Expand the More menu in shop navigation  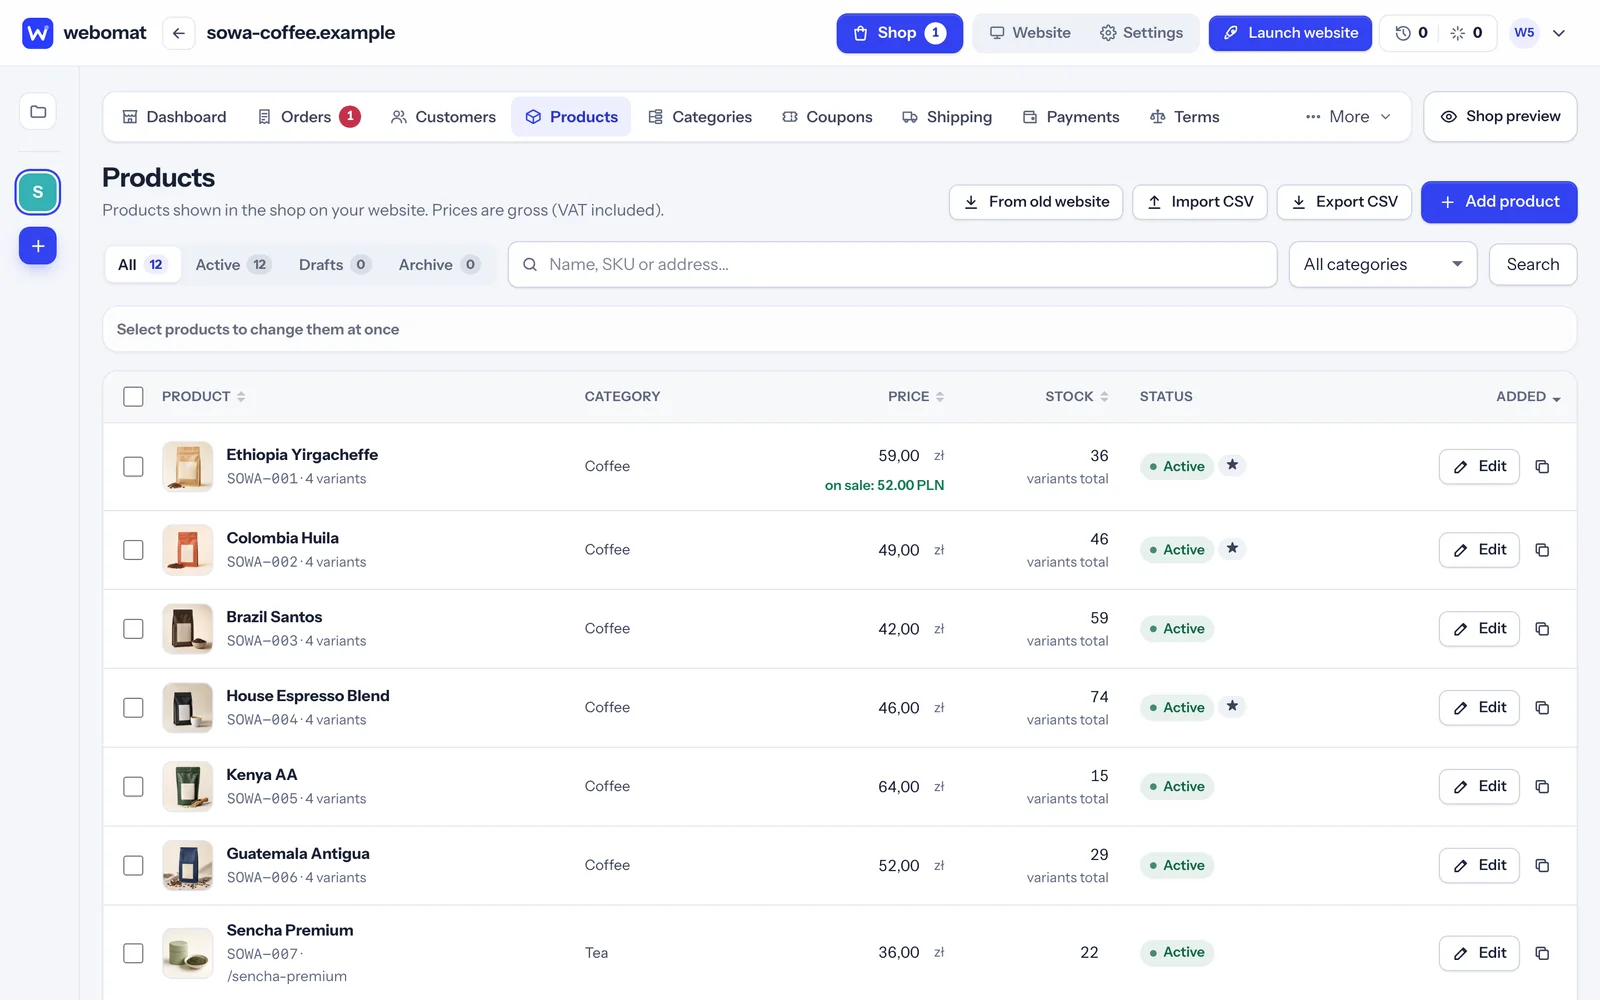[1348, 117]
